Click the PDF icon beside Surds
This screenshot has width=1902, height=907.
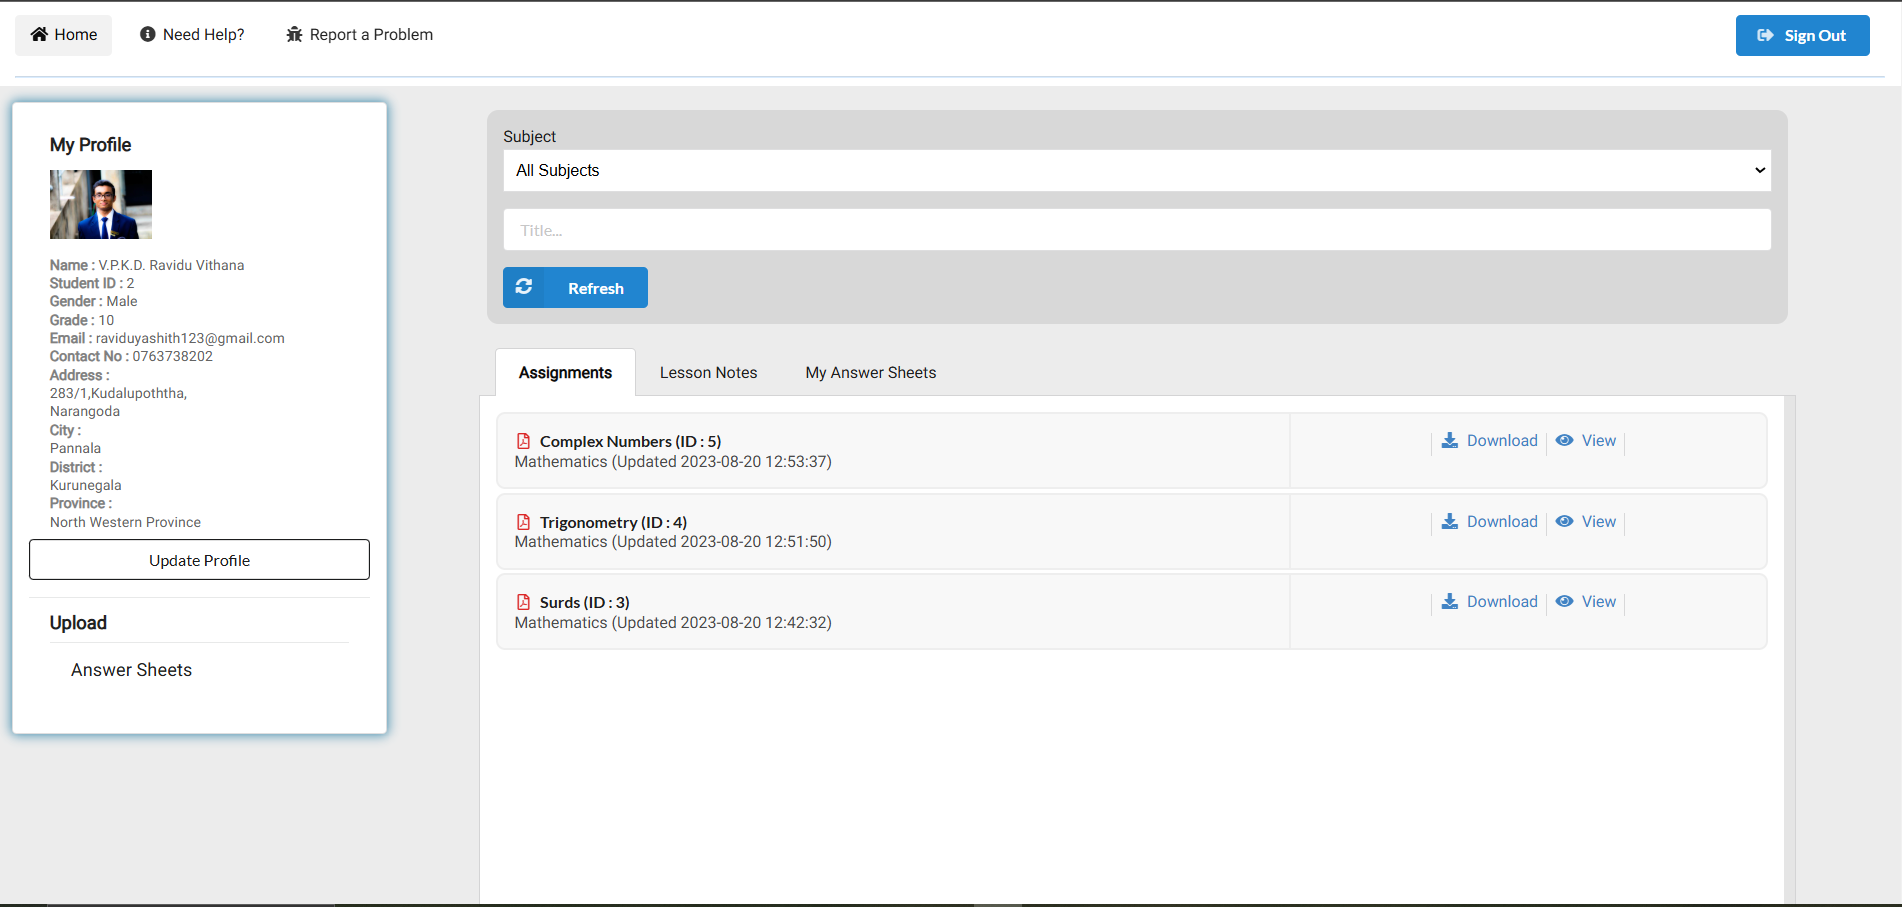523,602
